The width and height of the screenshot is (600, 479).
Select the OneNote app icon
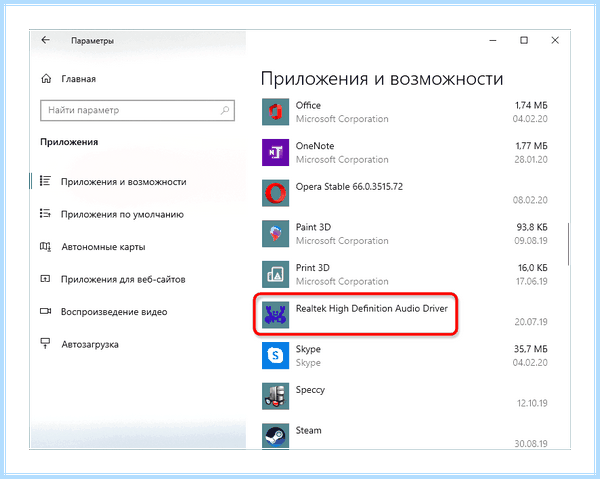click(275, 152)
